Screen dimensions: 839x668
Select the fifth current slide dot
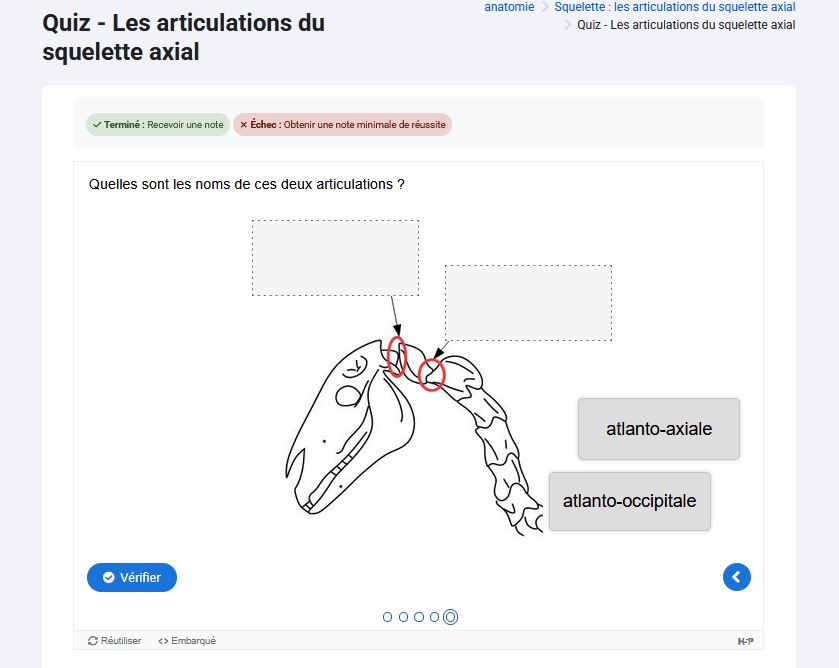[451, 617]
